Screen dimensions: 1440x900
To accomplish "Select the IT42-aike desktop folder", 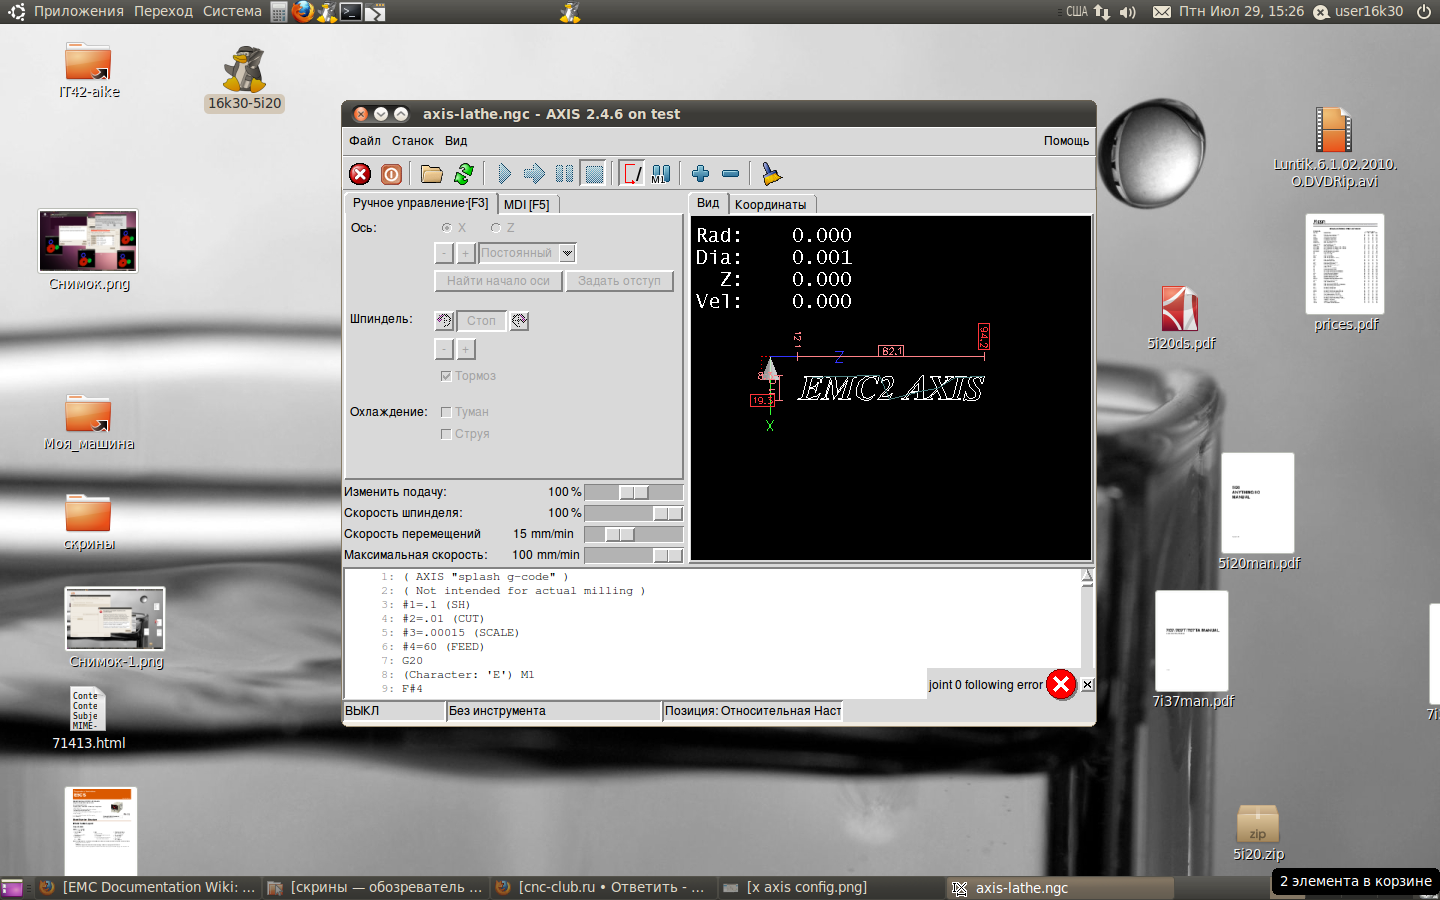I will (89, 70).
